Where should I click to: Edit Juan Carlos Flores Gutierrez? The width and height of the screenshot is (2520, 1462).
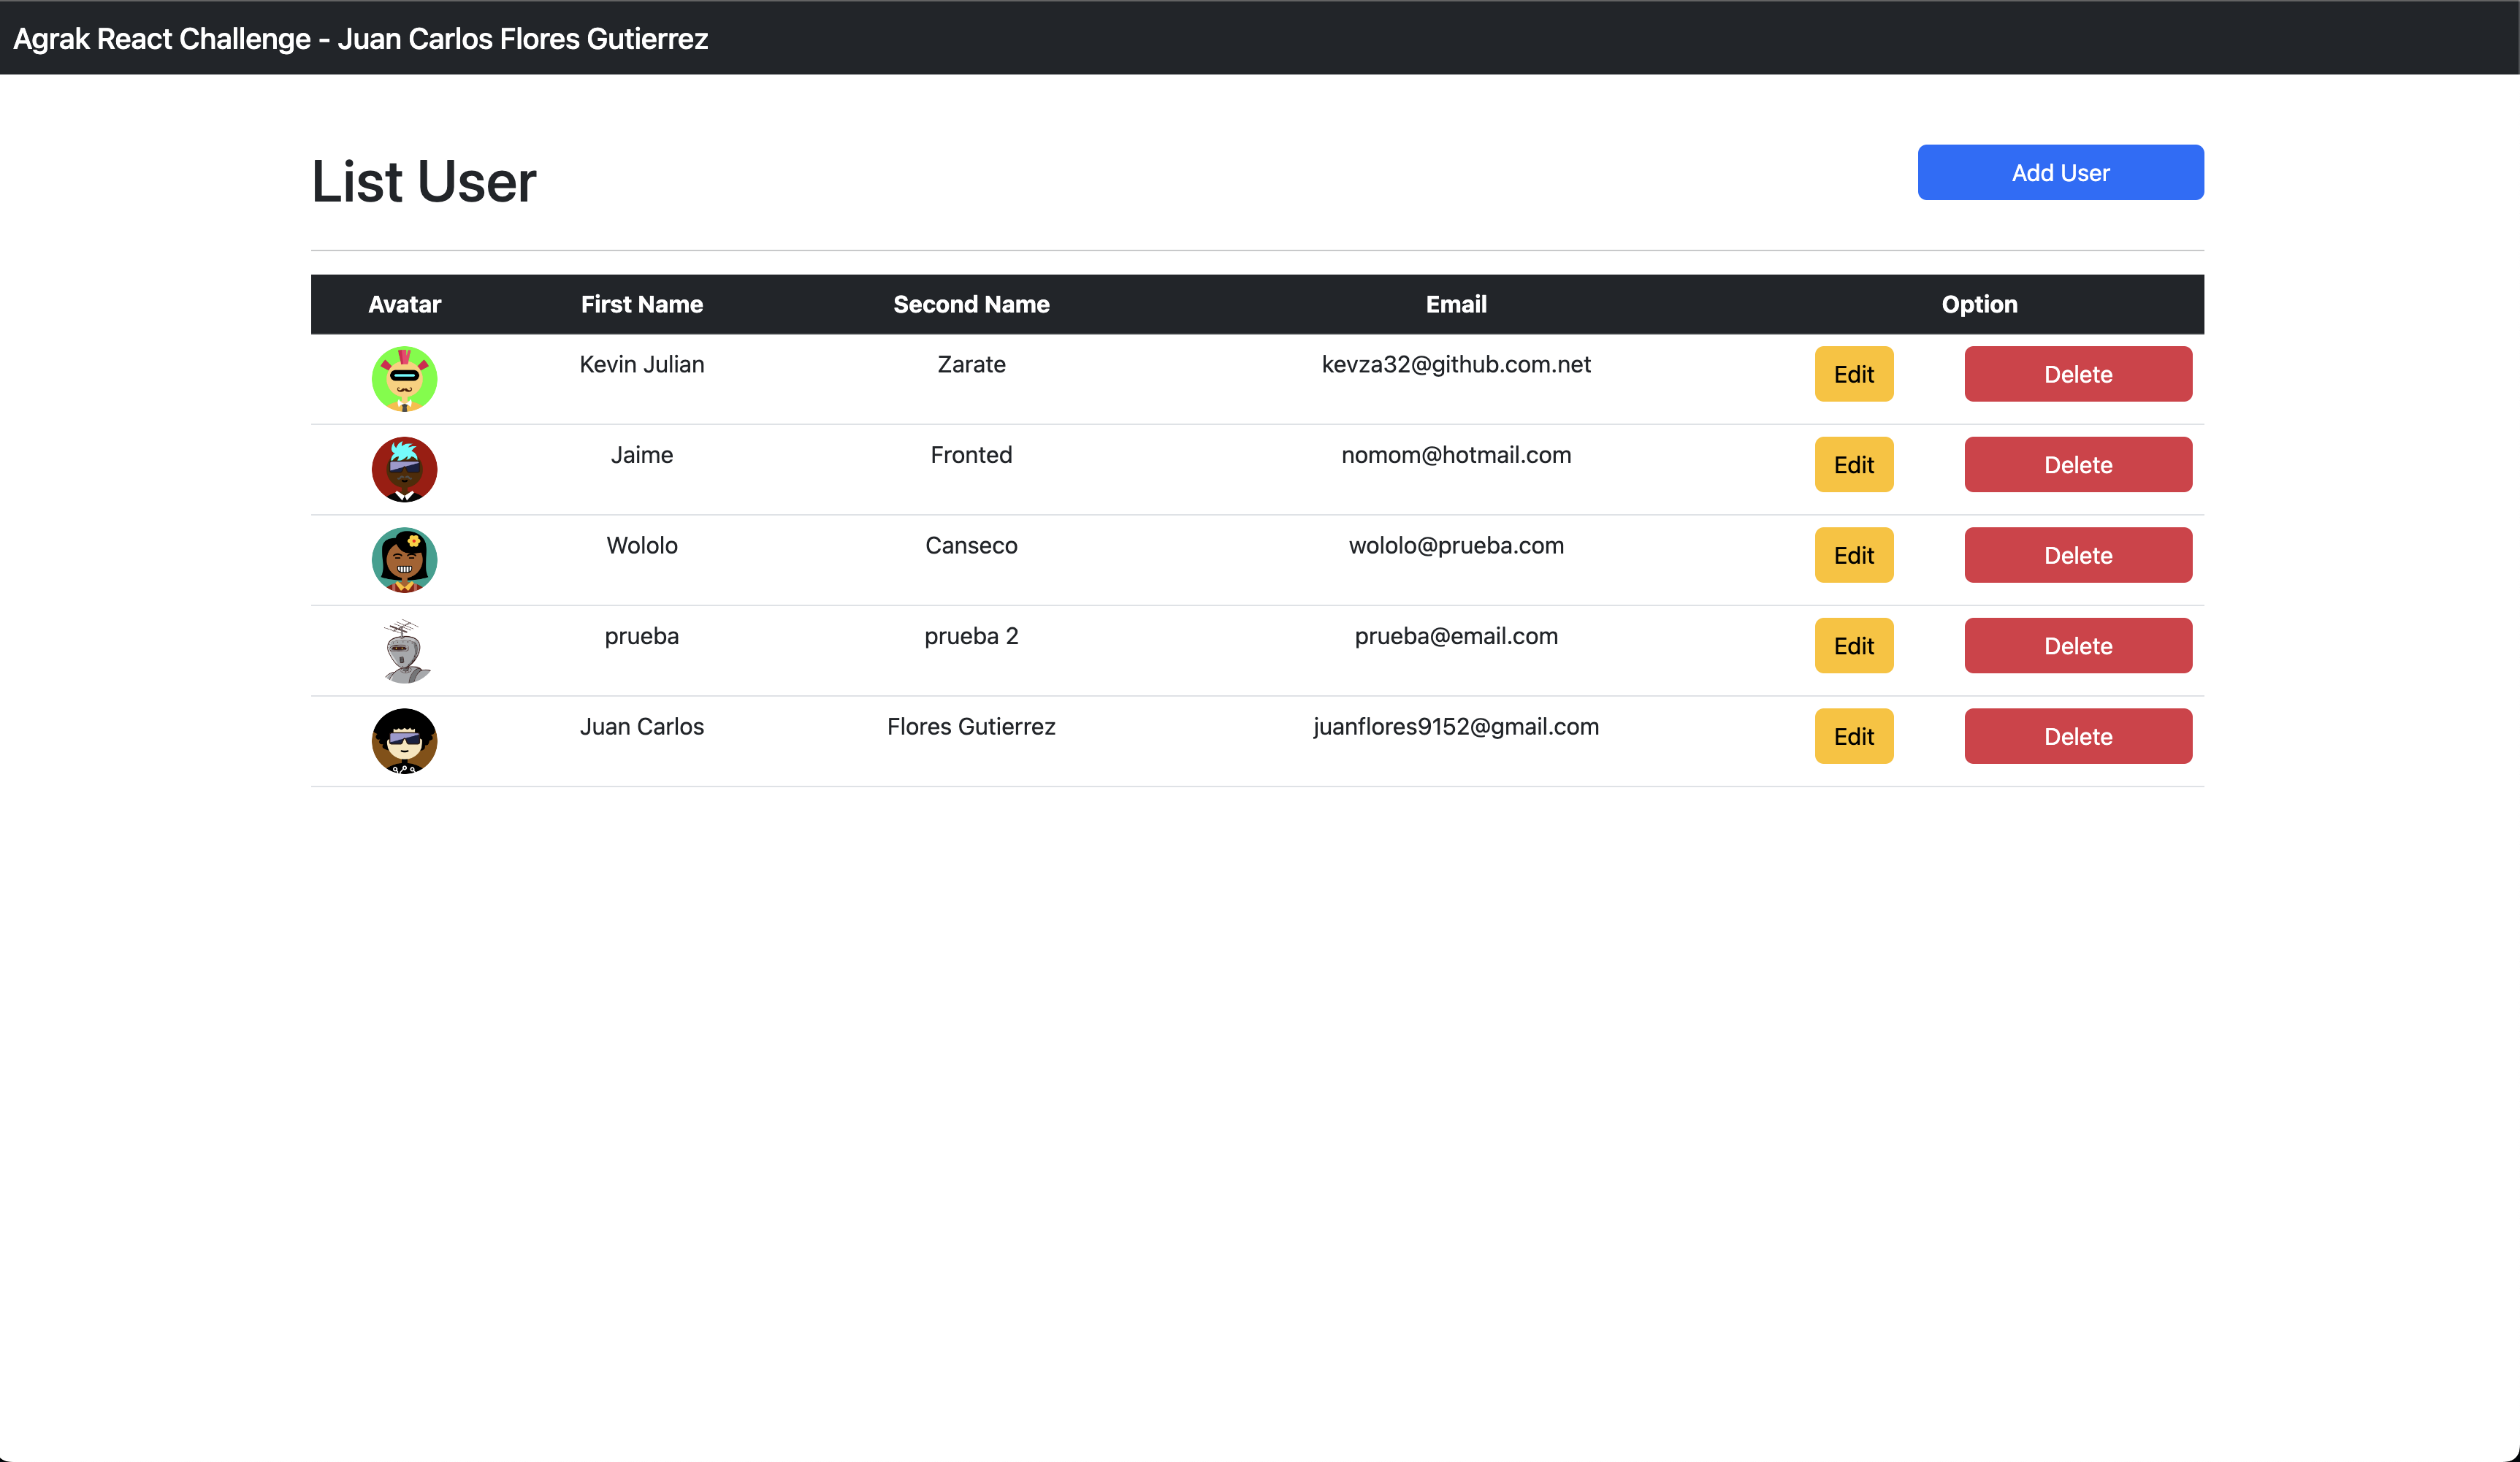tap(1853, 736)
